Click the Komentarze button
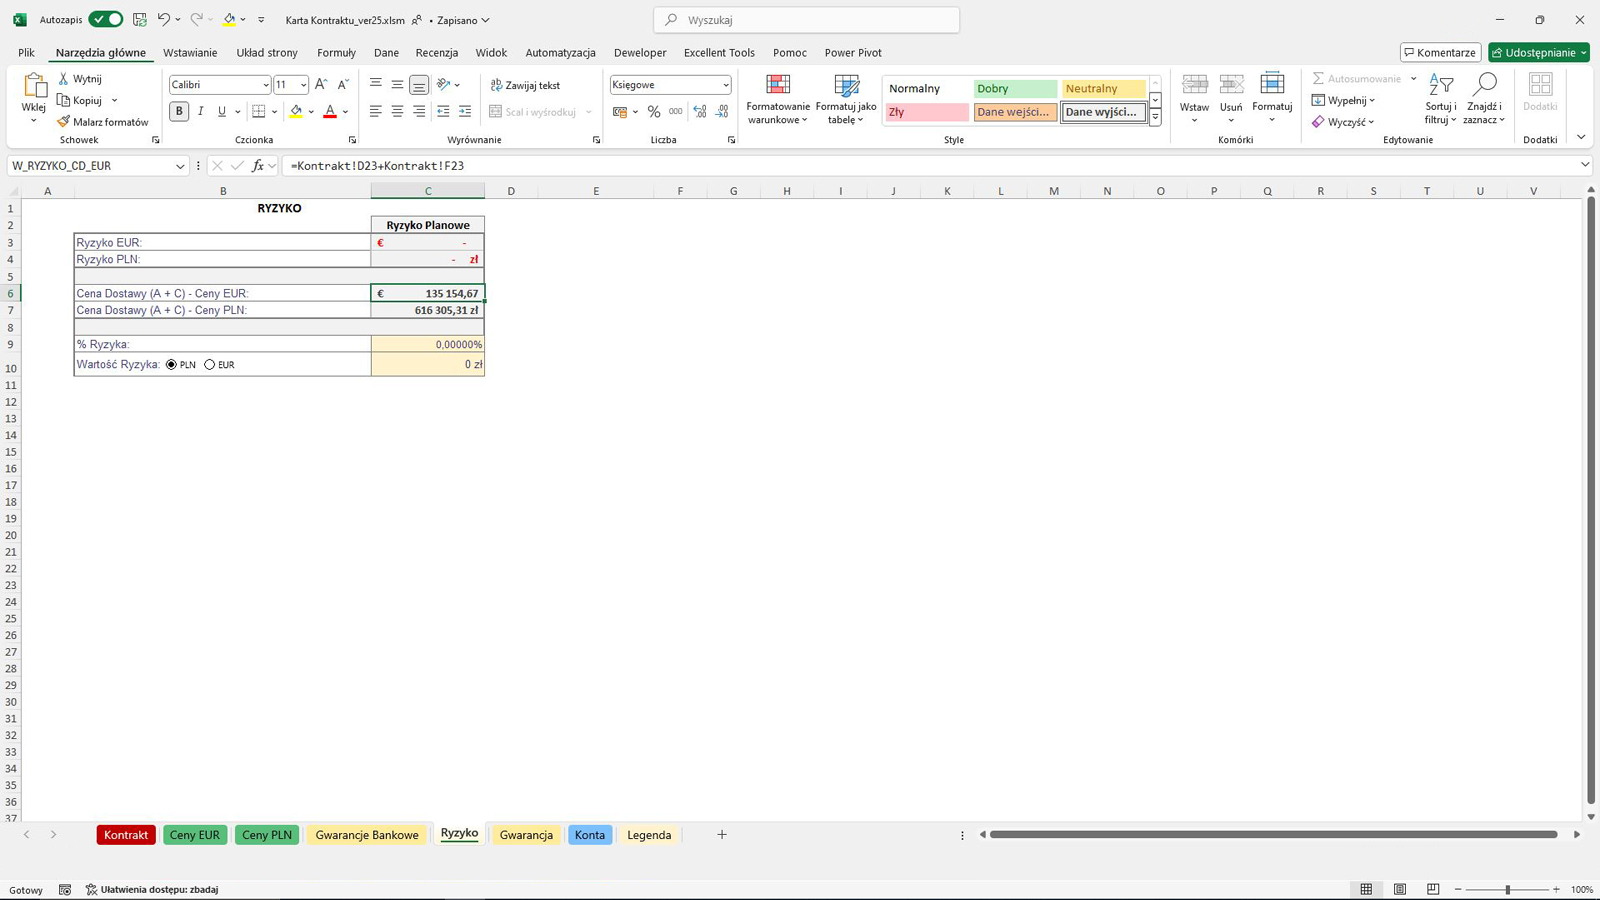The width and height of the screenshot is (1600, 900). [1440, 53]
